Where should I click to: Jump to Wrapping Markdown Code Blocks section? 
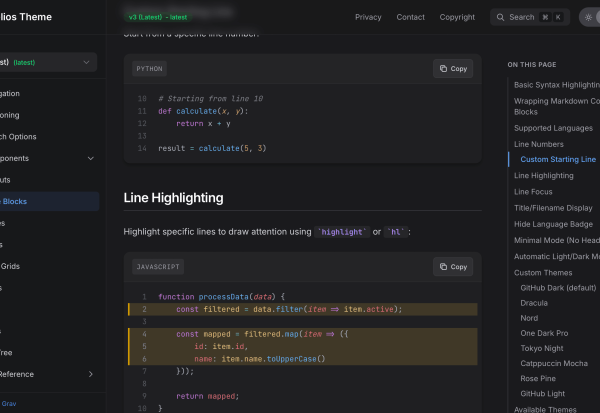coord(557,106)
